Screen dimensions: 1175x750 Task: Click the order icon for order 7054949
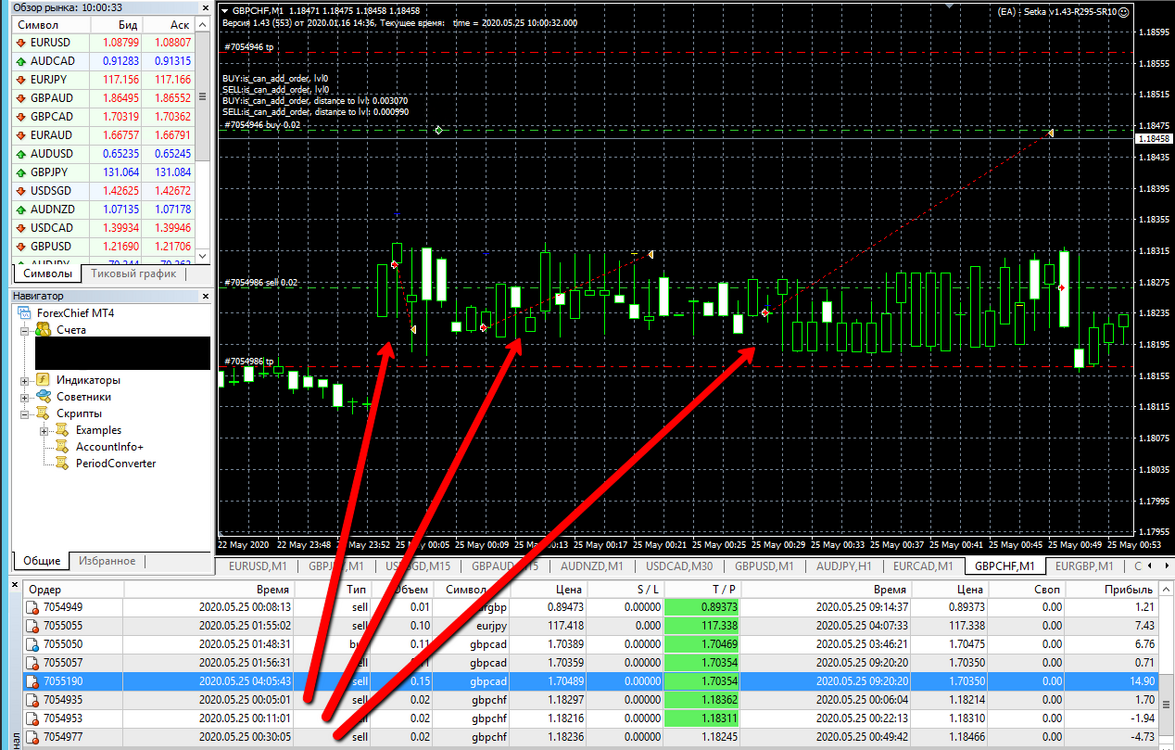coord(32,608)
